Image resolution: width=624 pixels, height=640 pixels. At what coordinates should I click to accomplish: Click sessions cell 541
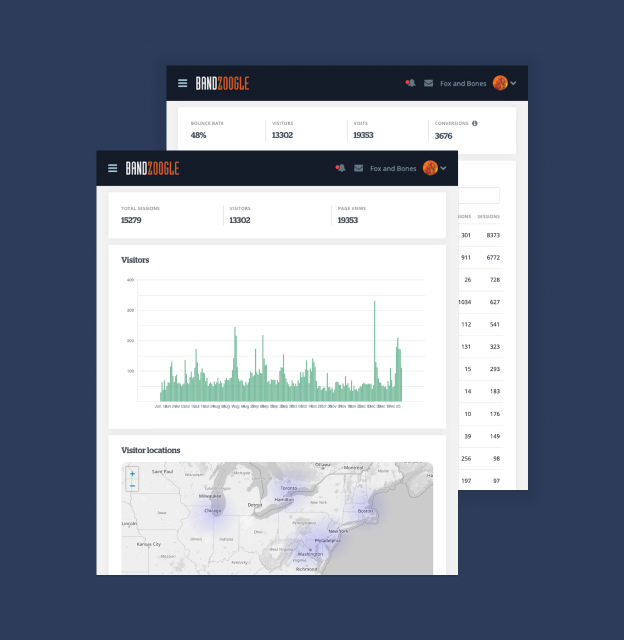pos(495,324)
